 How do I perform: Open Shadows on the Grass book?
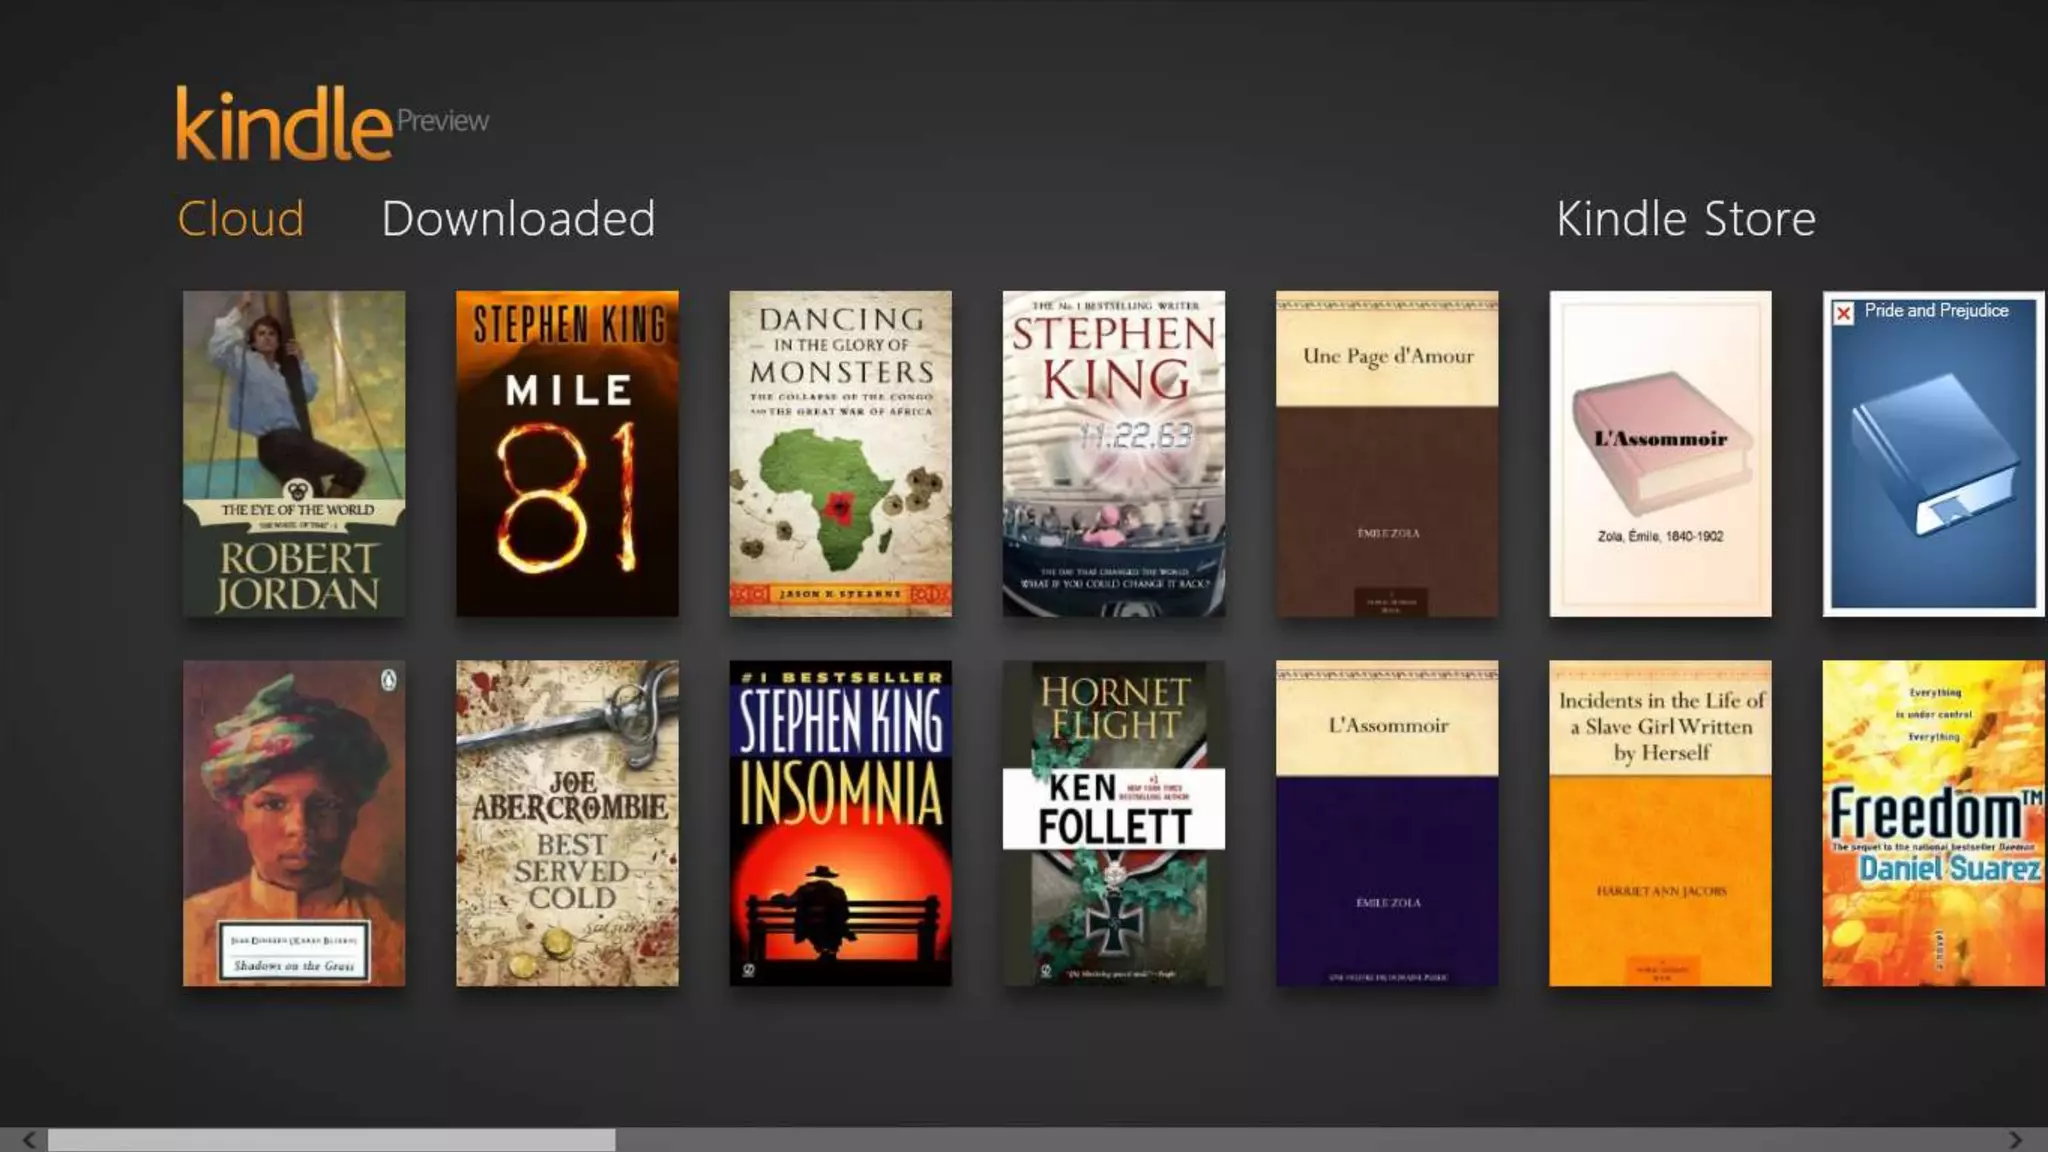(294, 822)
